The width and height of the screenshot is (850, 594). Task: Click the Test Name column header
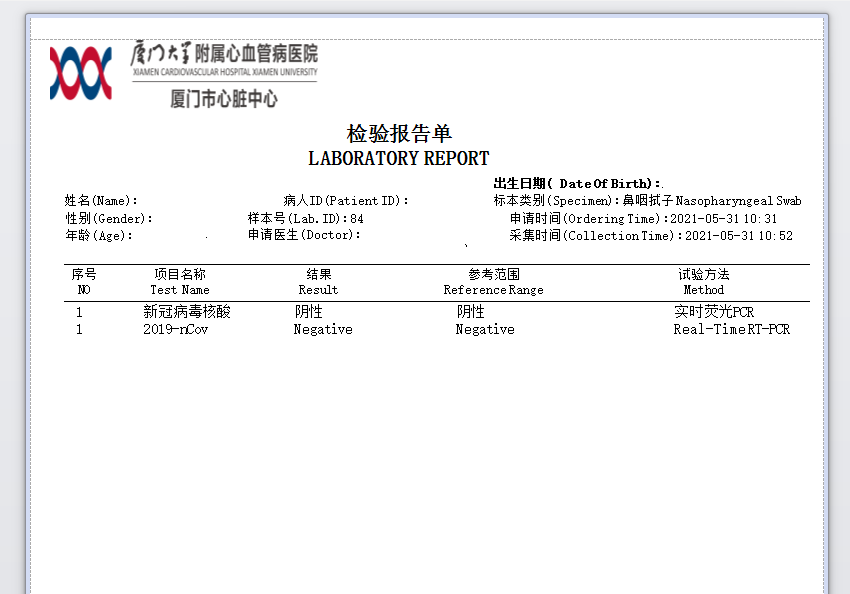coord(180,290)
